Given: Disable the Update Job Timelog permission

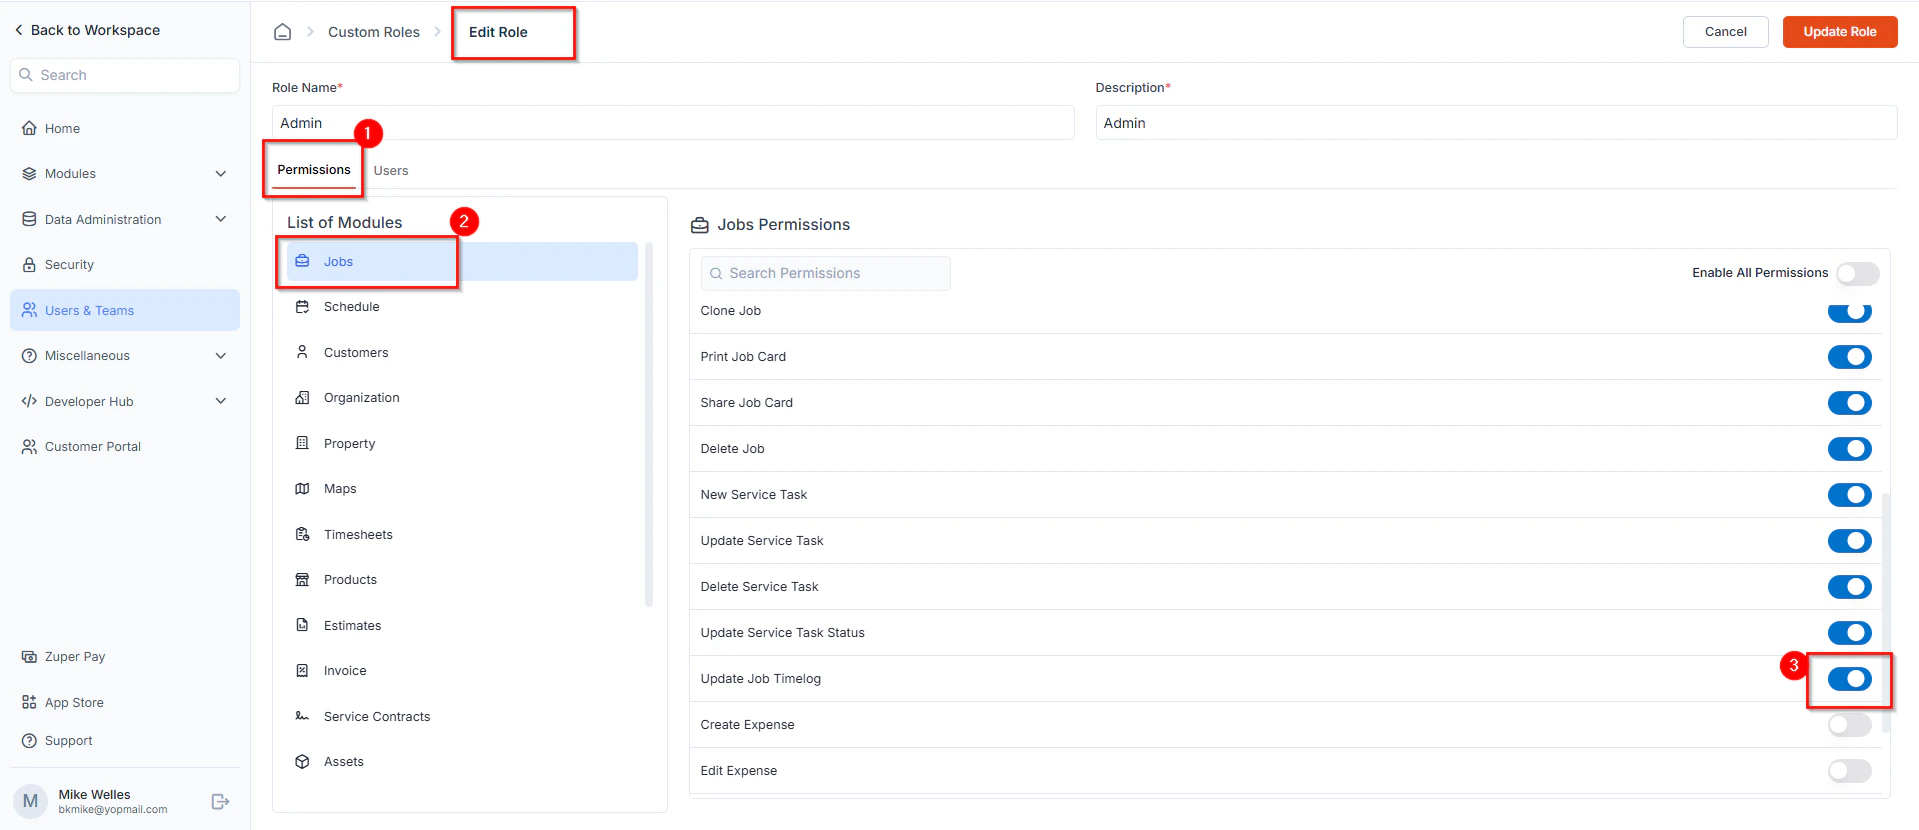Looking at the screenshot, I should click(x=1849, y=679).
